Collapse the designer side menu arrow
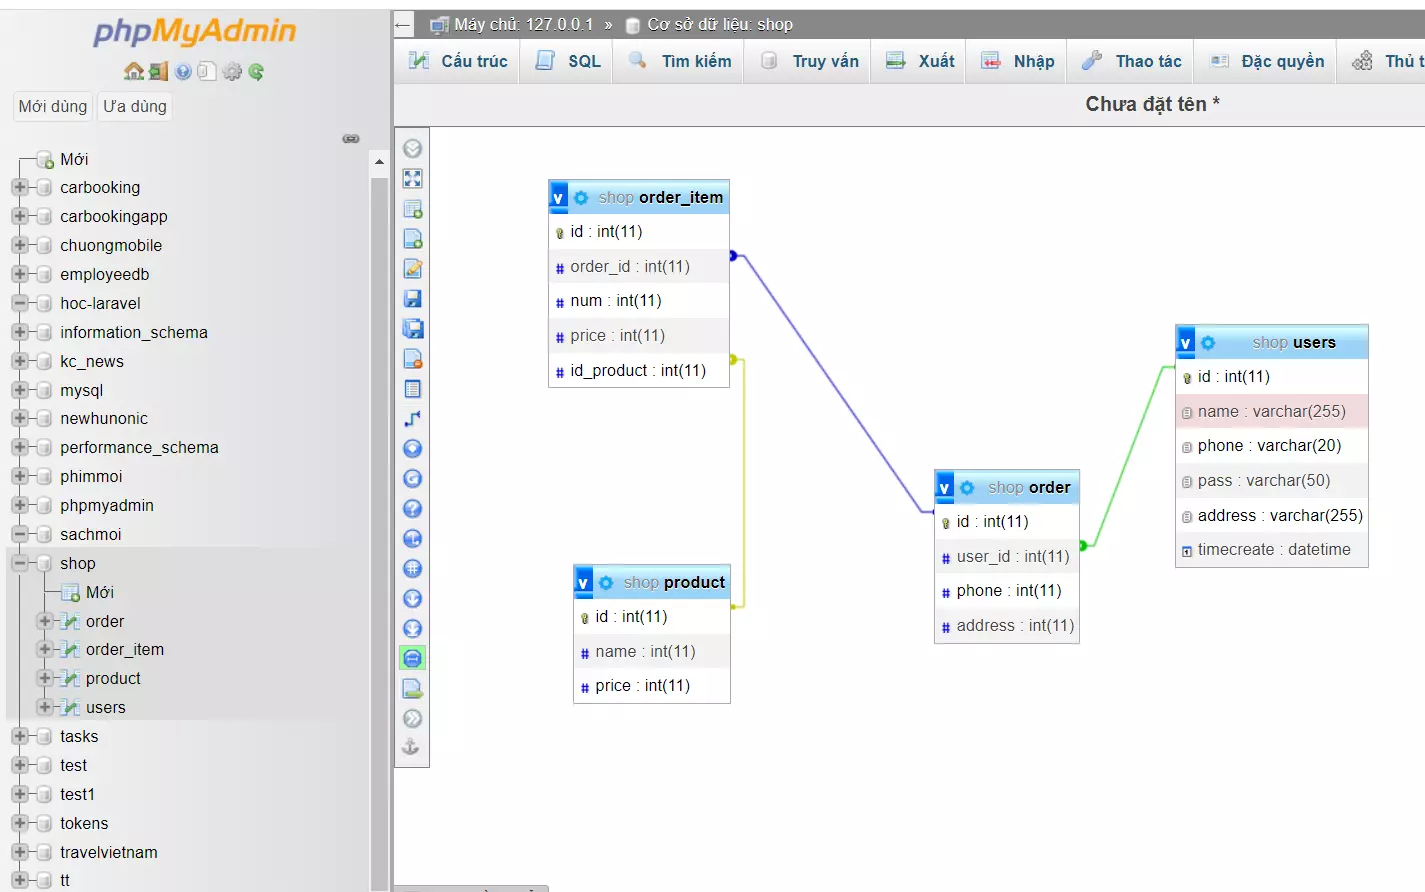The height and width of the screenshot is (892, 1425). pyautogui.click(x=412, y=149)
